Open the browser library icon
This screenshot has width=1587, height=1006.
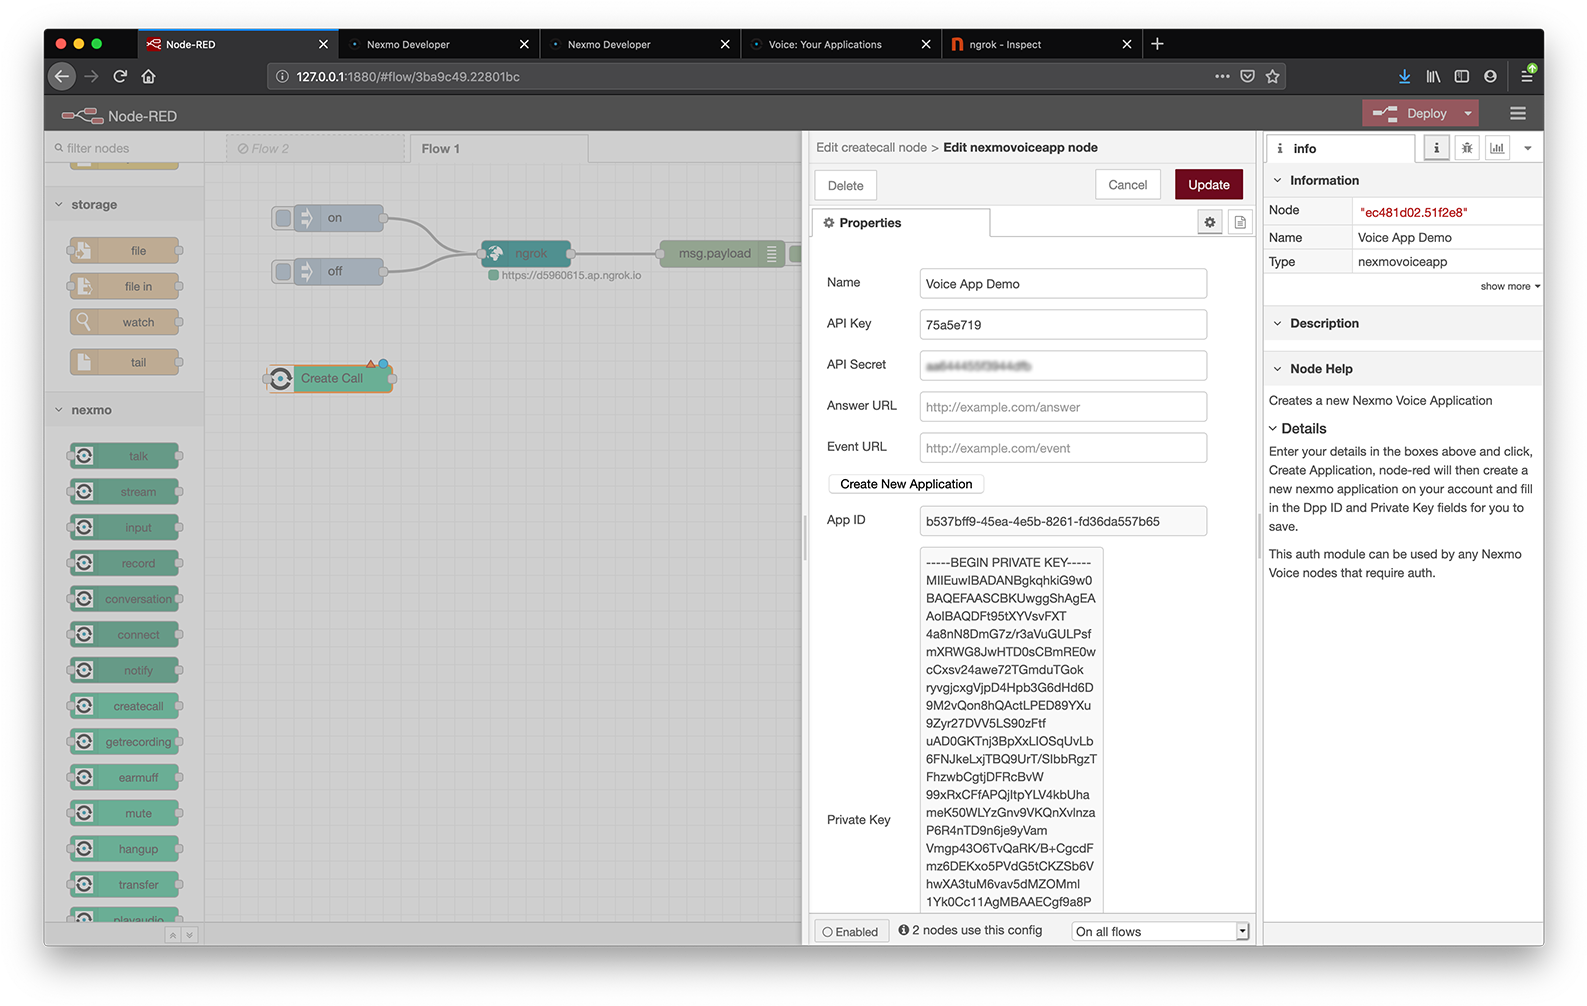[x=1433, y=76]
